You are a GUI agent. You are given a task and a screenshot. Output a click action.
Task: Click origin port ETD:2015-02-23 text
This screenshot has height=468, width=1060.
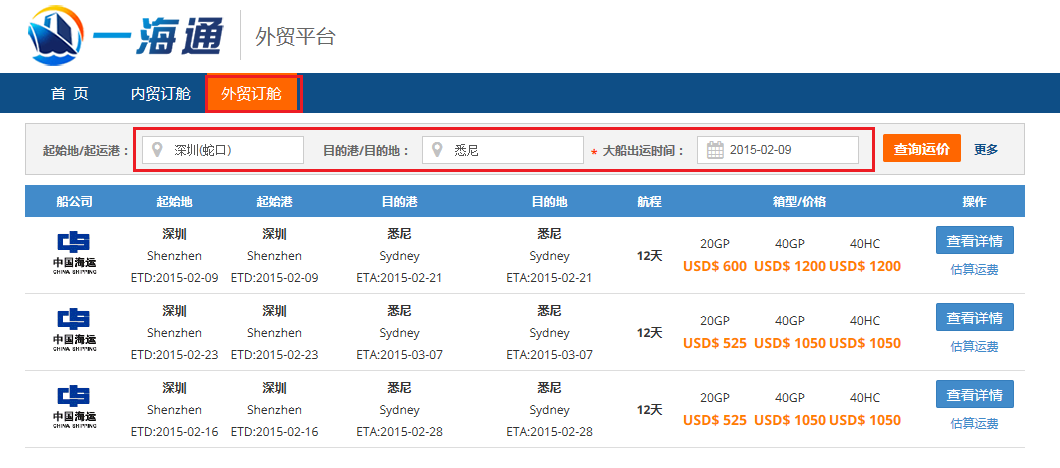[274, 355]
